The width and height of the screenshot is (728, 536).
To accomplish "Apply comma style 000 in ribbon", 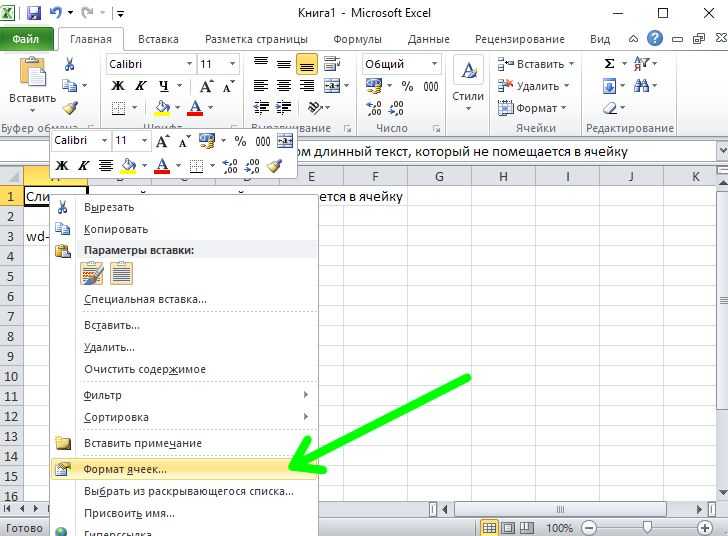I will pos(431,86).
